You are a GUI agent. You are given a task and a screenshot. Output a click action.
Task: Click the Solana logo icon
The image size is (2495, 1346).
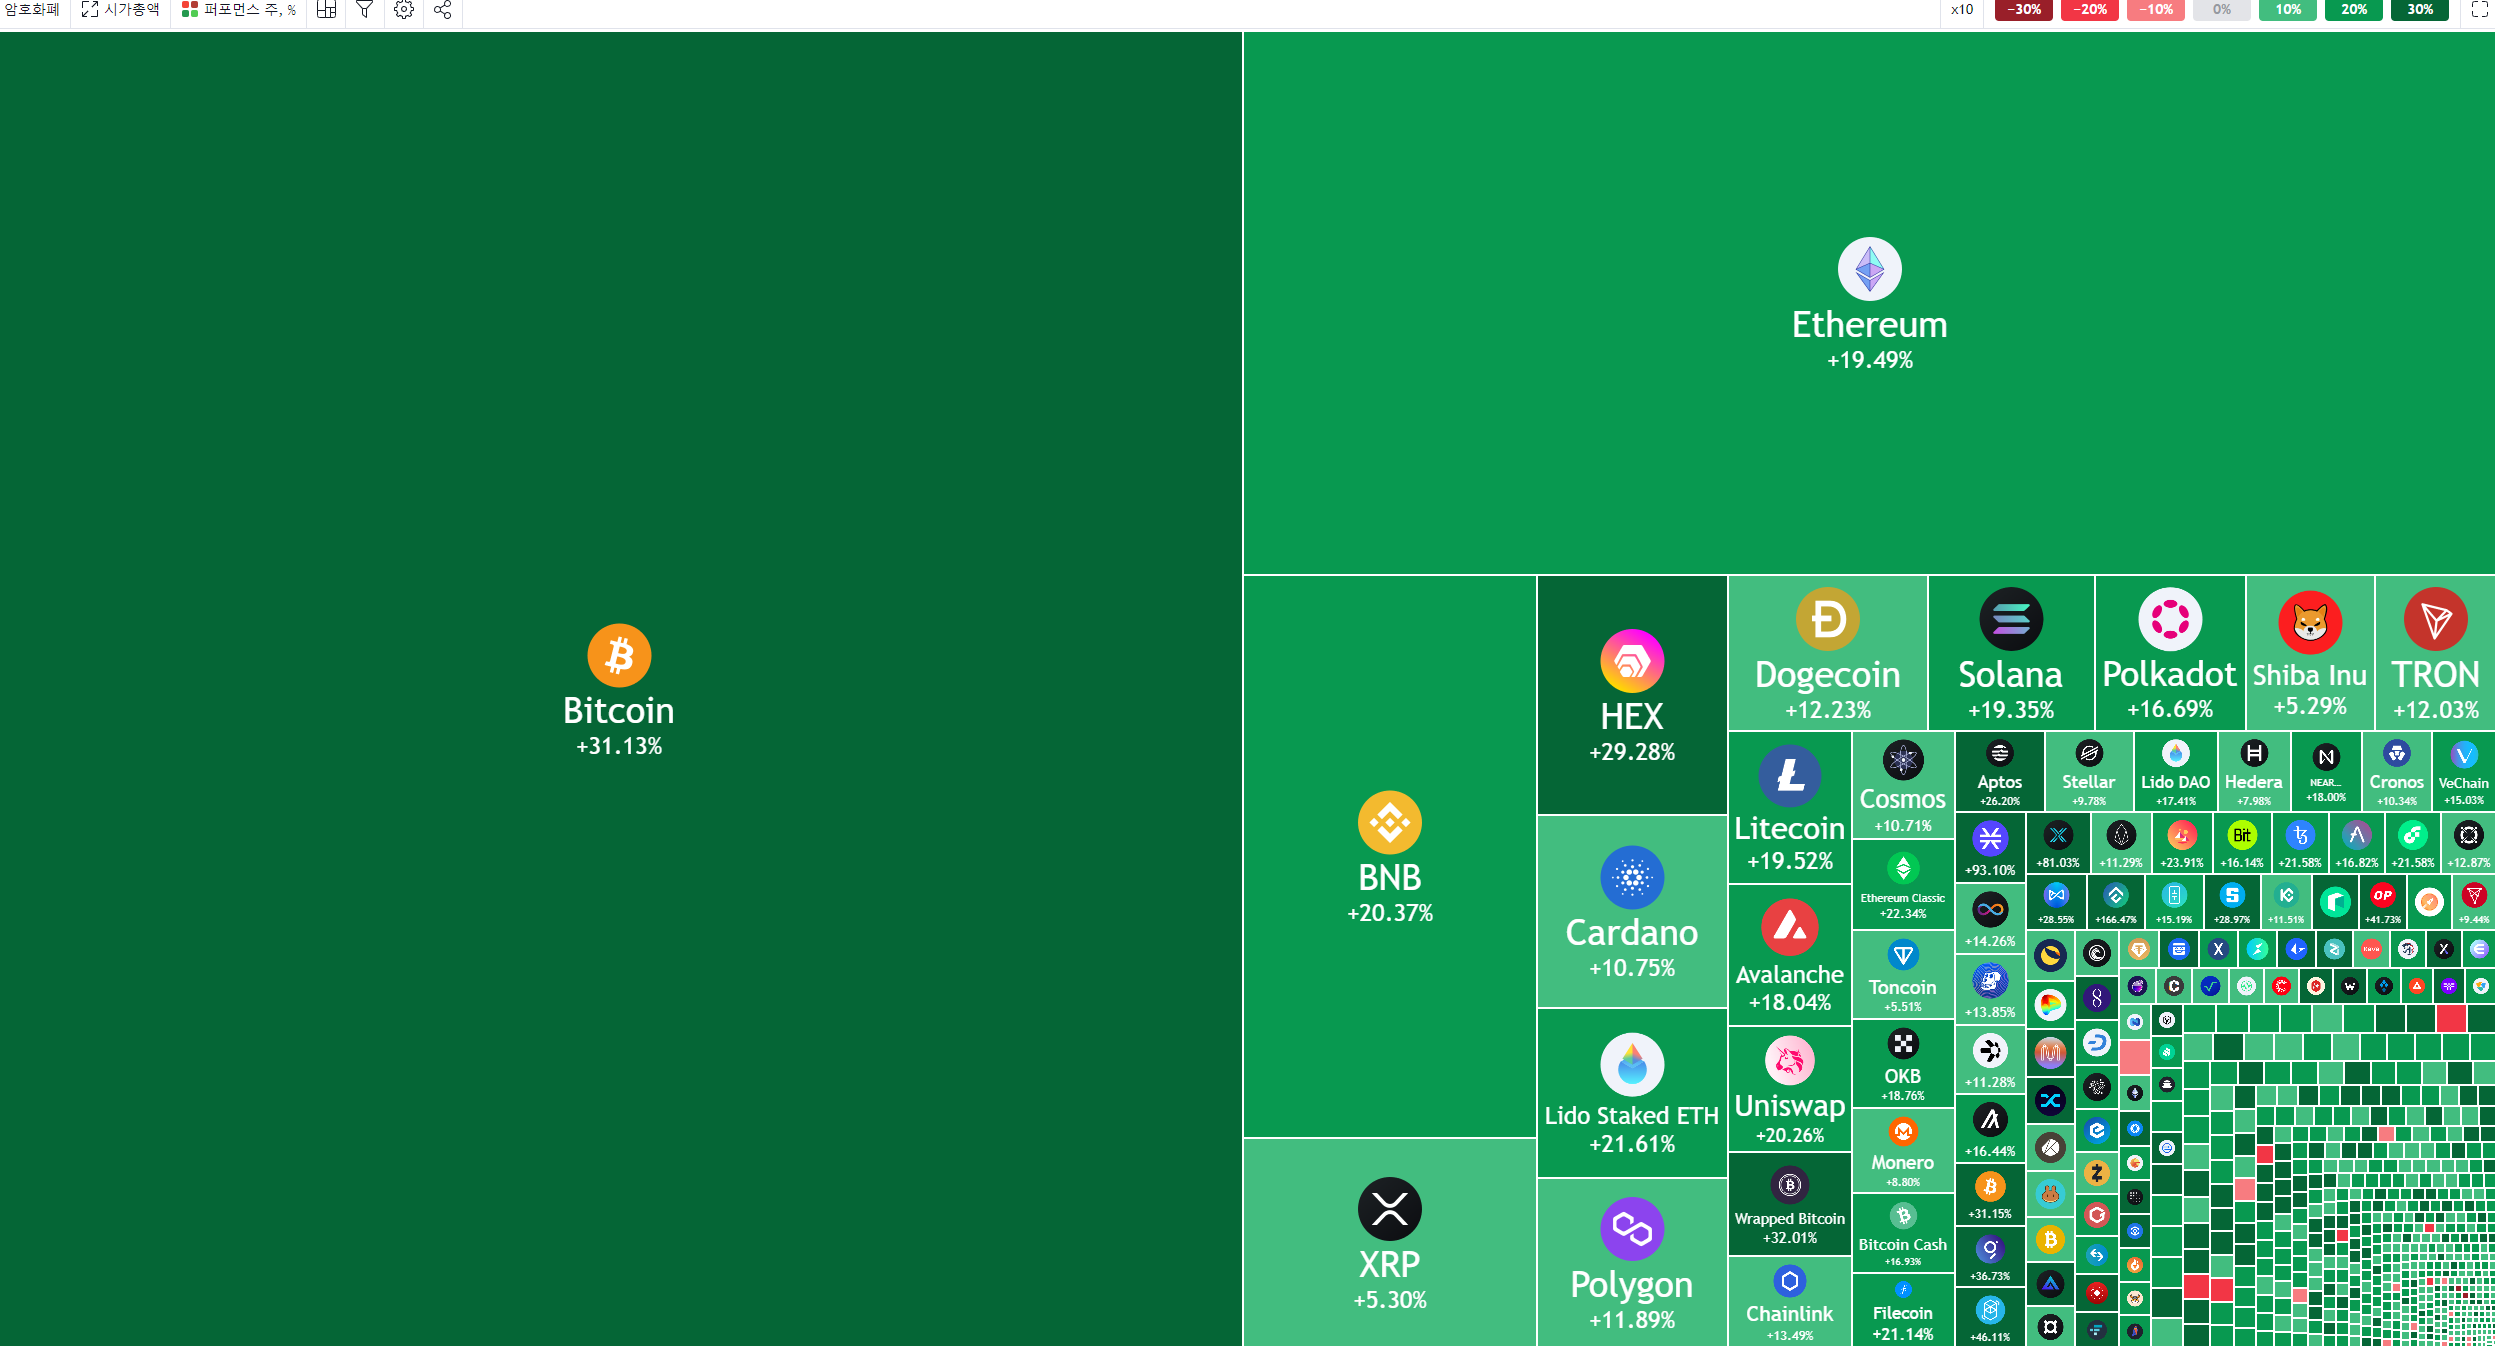(2011, 620)
